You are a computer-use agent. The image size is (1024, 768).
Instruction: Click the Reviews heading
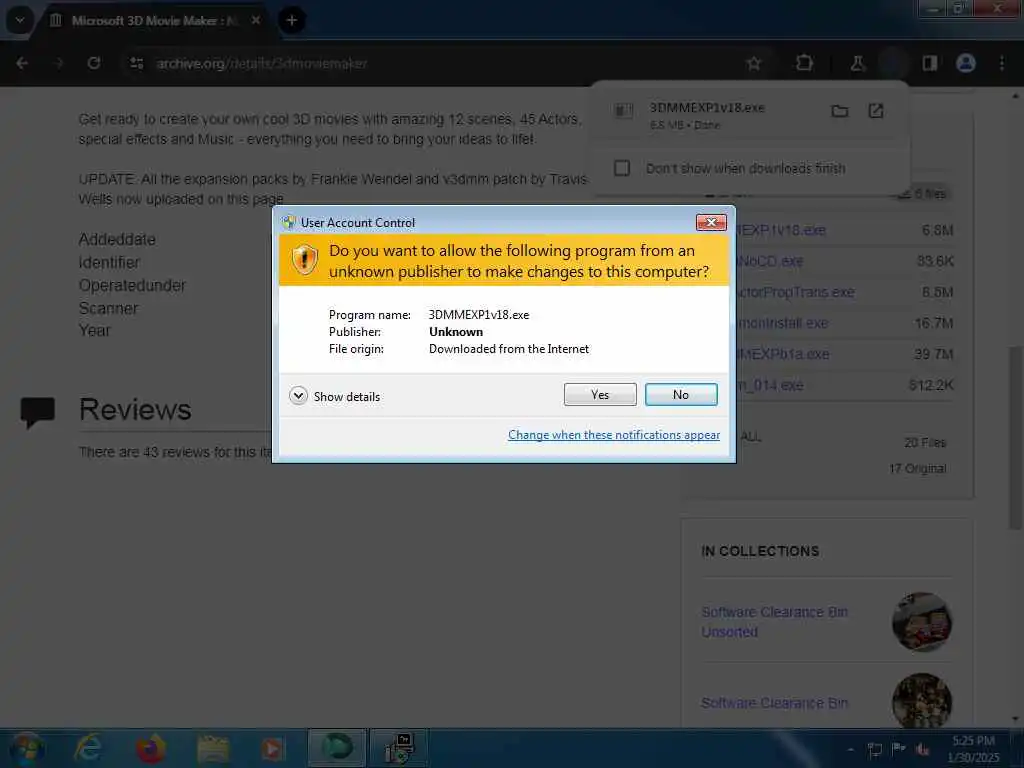coord(135,410)
